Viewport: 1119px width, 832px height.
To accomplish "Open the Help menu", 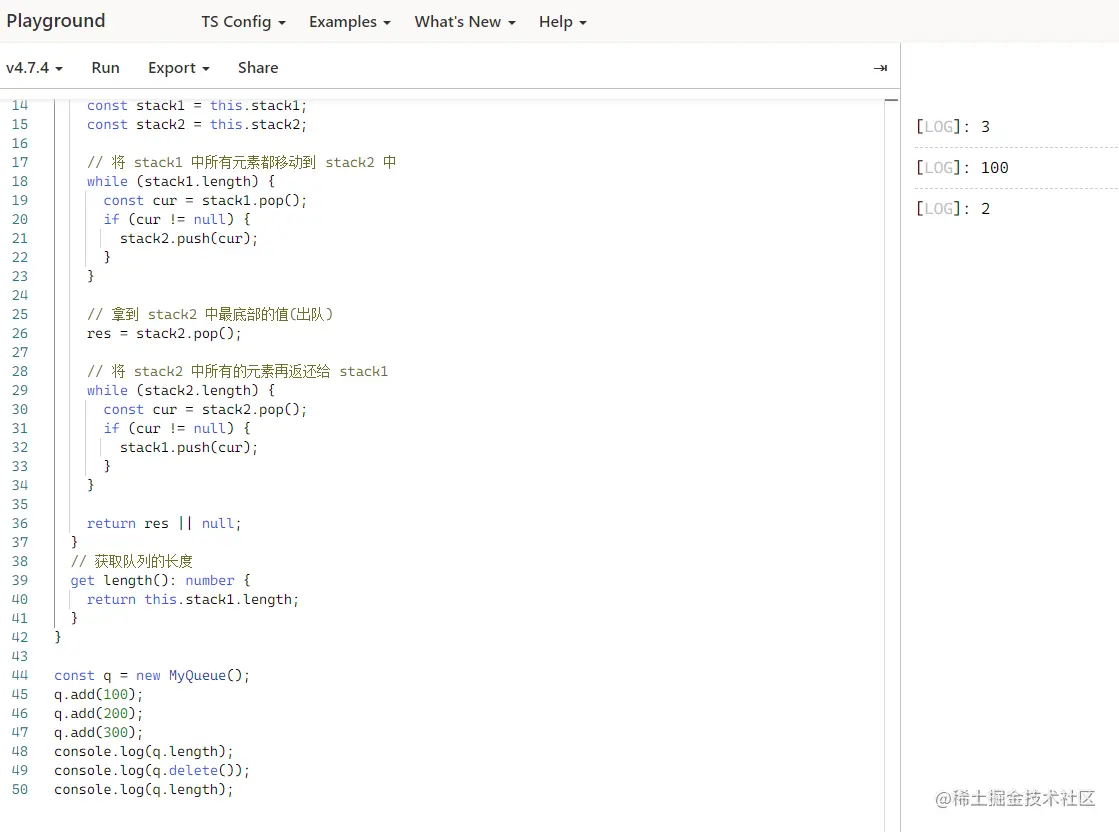I will coord(562,22).
